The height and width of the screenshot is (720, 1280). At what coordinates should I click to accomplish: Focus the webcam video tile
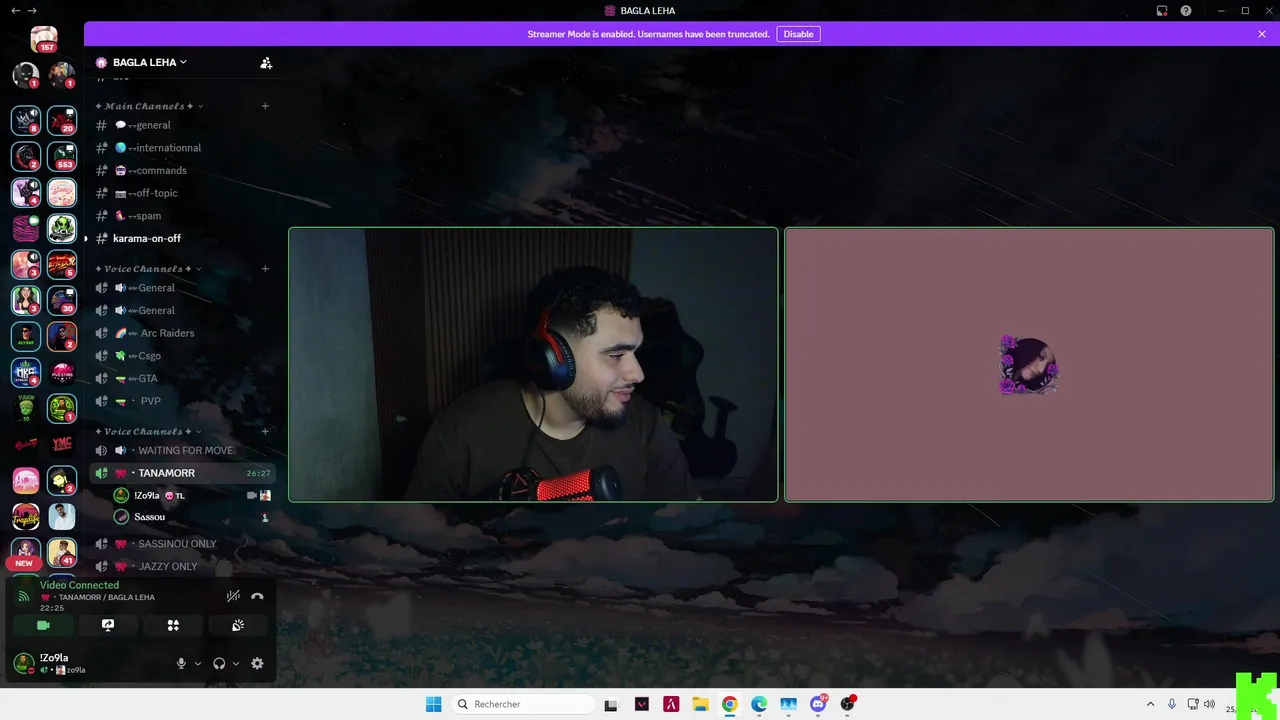(x=533, y=365)
